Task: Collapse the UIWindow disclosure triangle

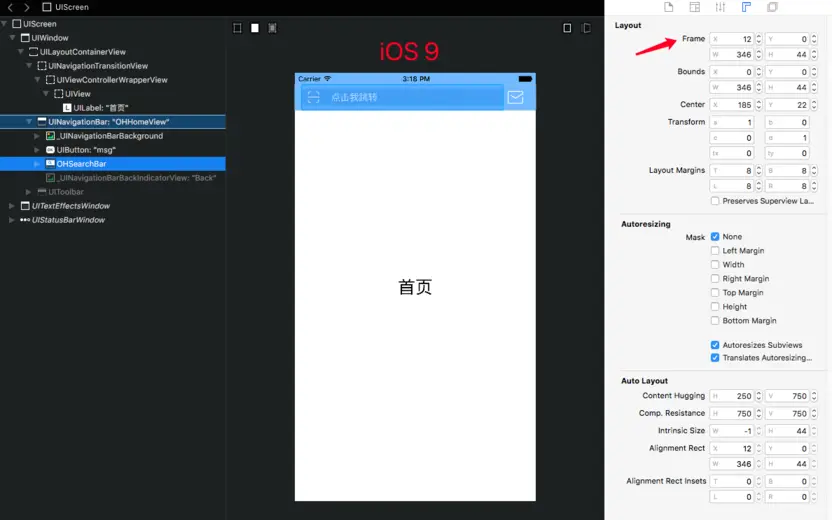Action: pyautogui.click(x=12, y=38)
